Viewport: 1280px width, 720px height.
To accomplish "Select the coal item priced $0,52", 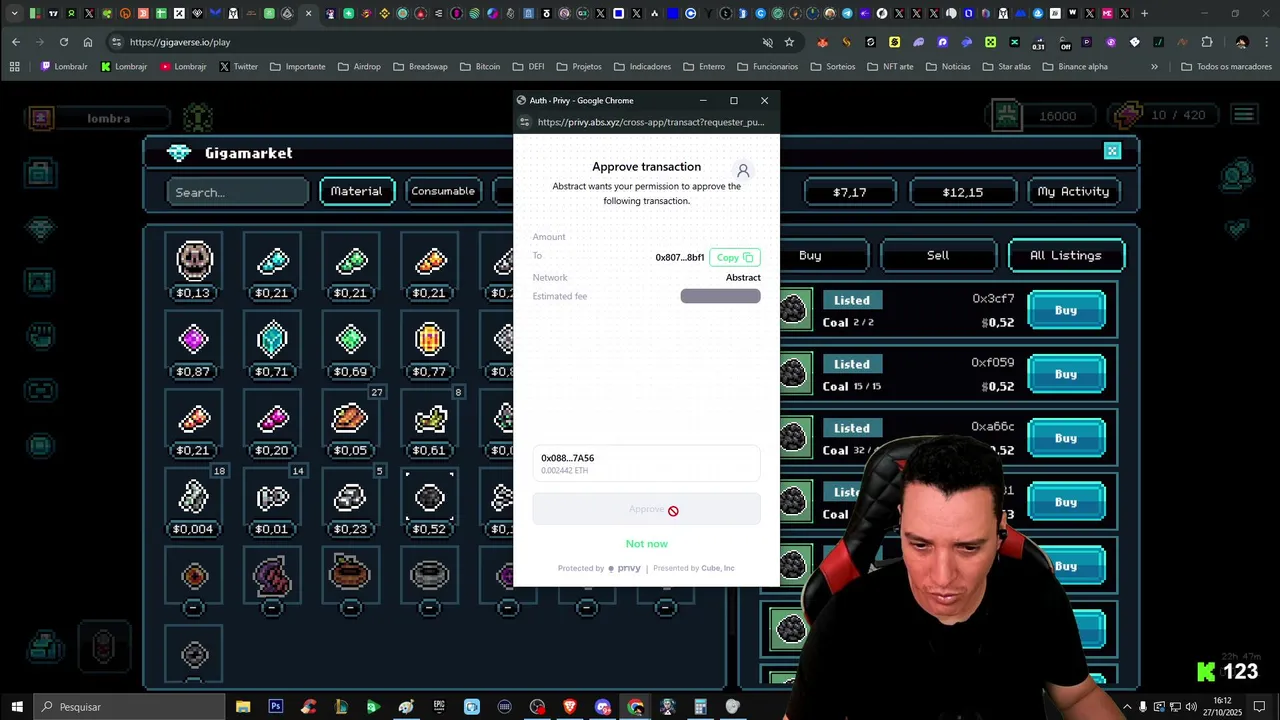I will click(x=429, y=499).
